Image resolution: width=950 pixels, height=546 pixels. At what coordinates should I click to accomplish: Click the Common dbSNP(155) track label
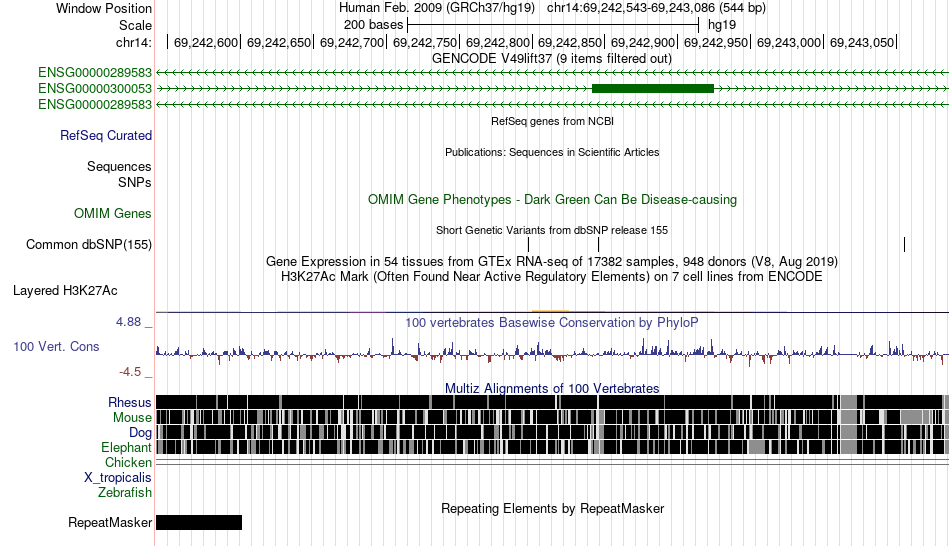[x=89, y=244]
